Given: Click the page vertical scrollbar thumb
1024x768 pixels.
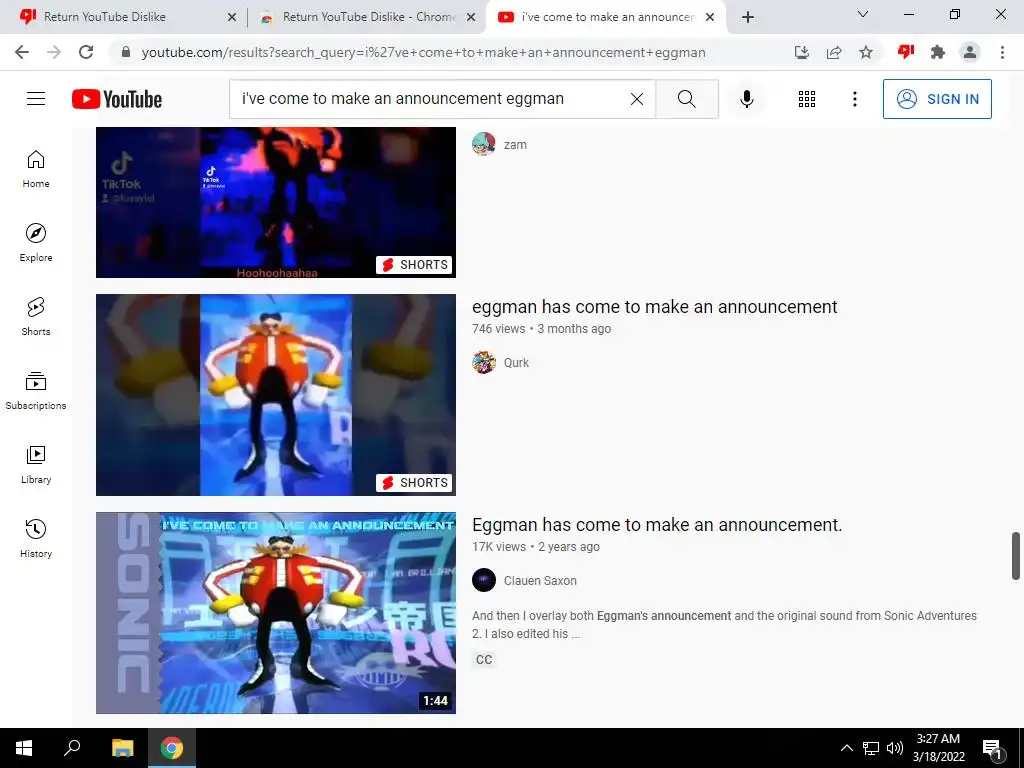Looking at the screenshot, I should click(x=1016, y=556).
